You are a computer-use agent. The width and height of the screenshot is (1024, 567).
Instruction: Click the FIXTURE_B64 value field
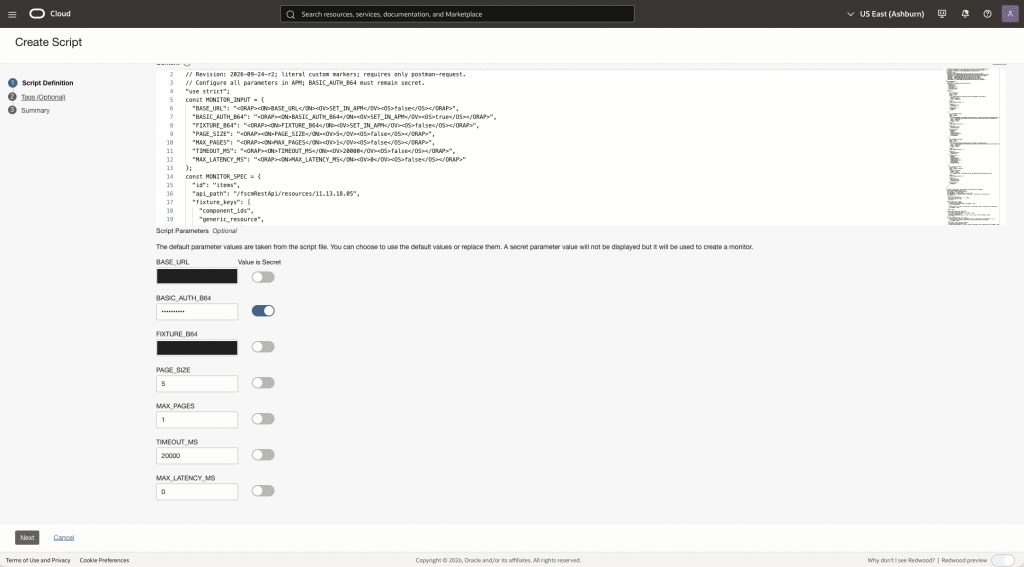[x=197, y=348]
